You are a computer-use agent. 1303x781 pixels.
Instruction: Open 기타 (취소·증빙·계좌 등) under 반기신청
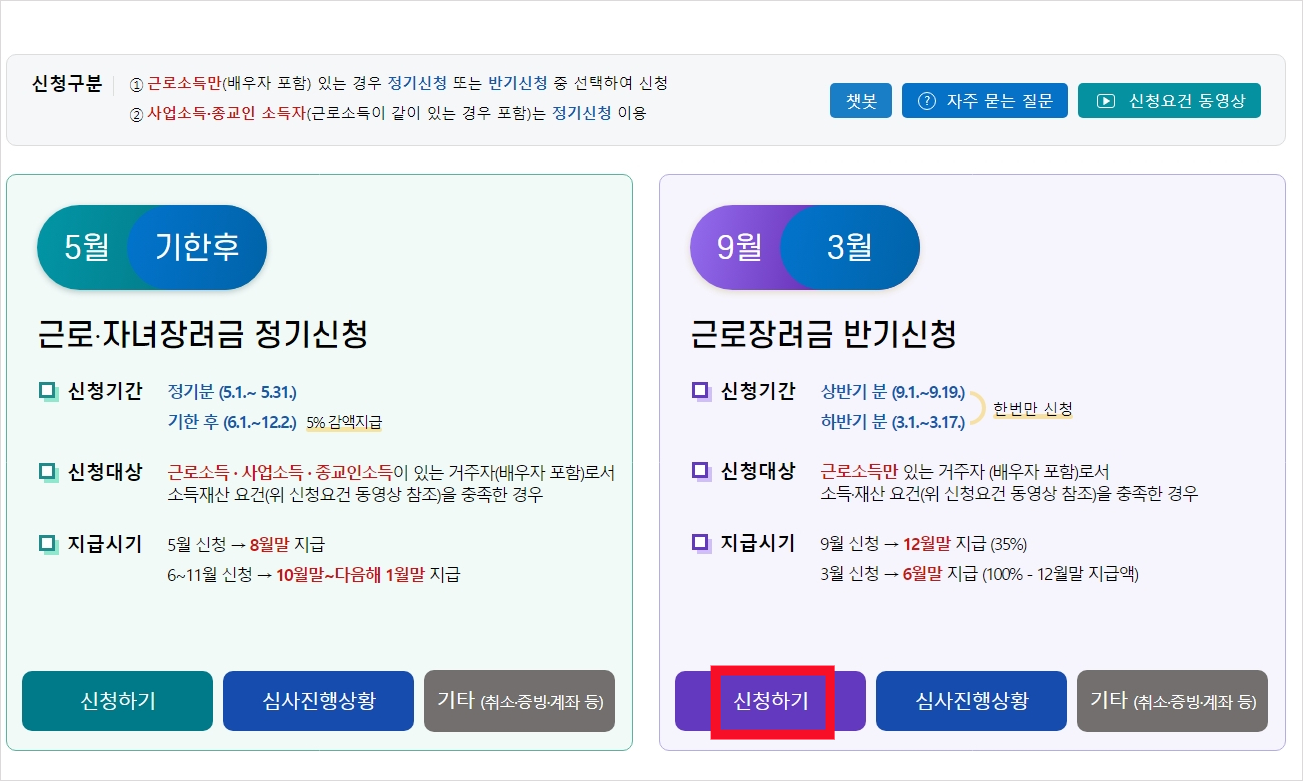[1172, 701]
